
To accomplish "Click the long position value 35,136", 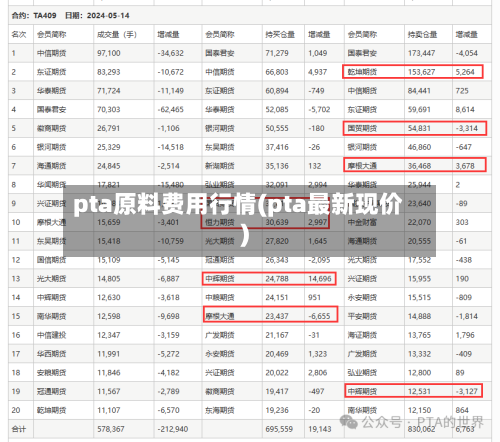I will [277, 166].
